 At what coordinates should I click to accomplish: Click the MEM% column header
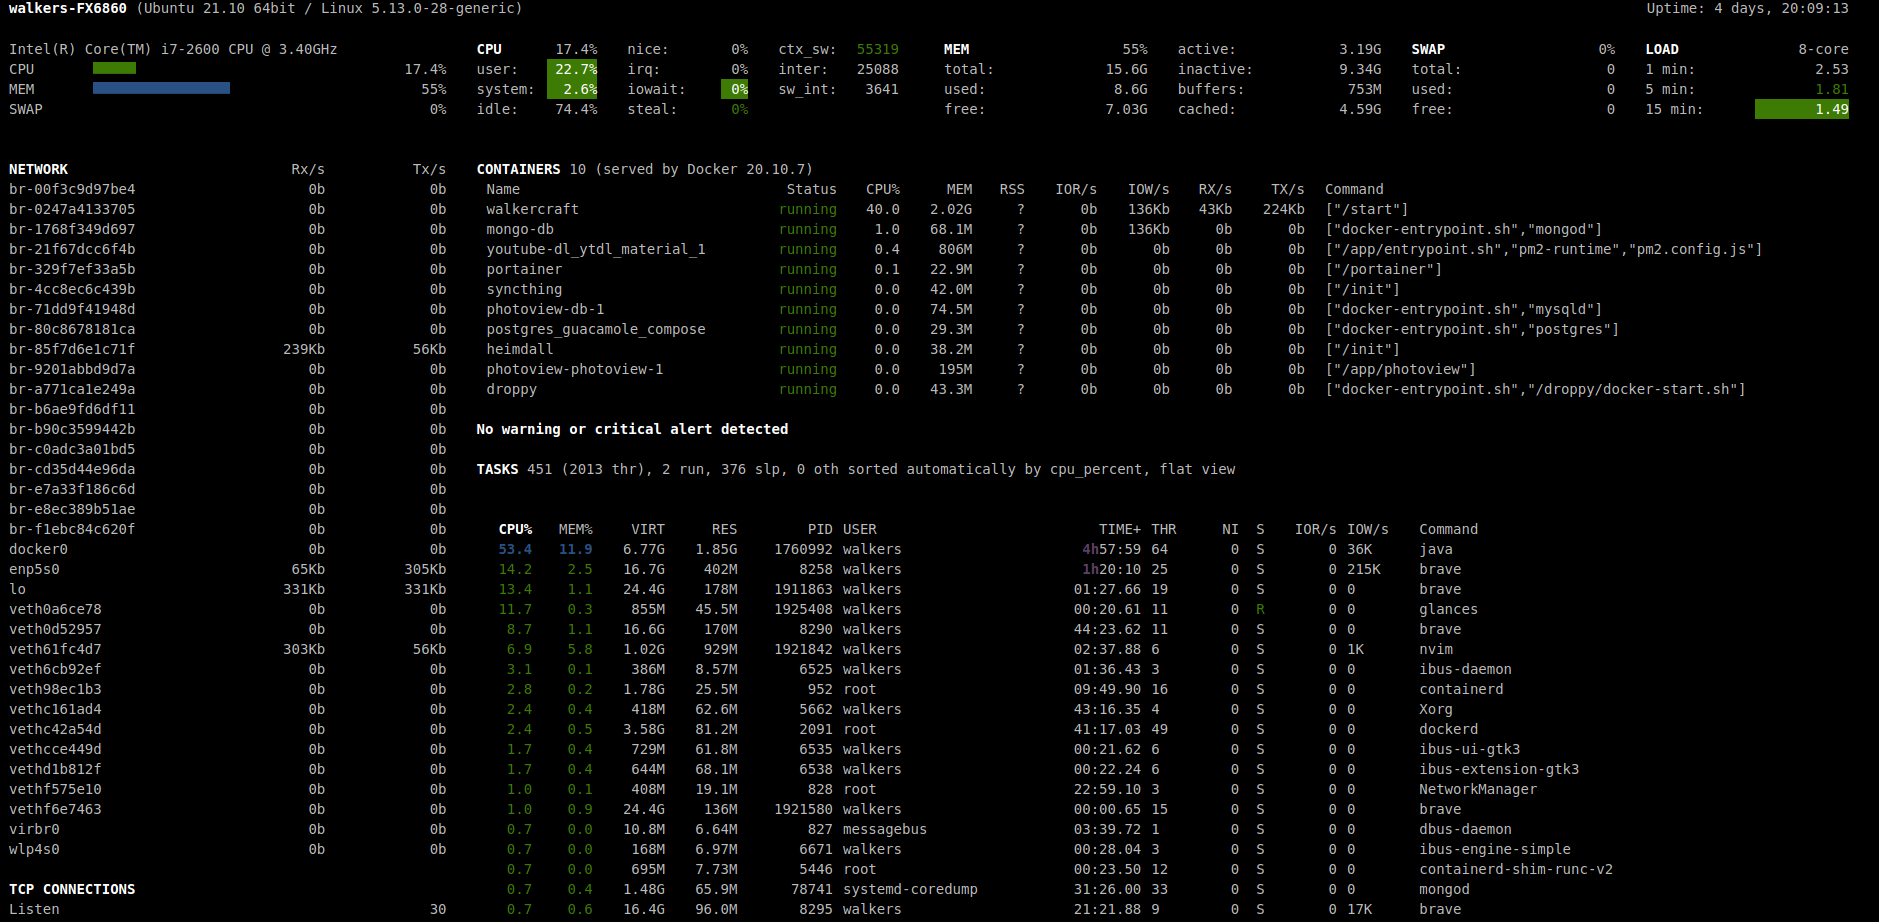tap(575, 529)
